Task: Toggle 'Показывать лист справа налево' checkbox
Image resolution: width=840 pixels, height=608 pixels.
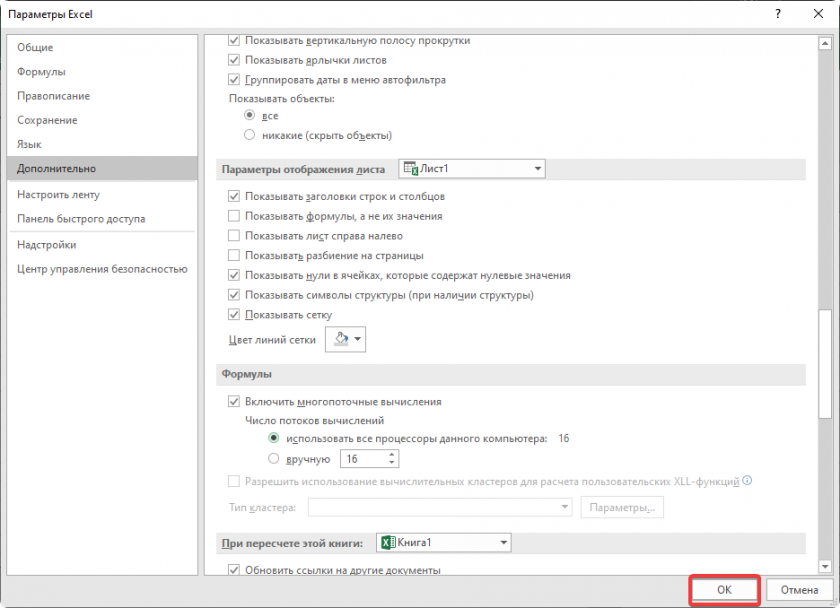Action: 234,236
